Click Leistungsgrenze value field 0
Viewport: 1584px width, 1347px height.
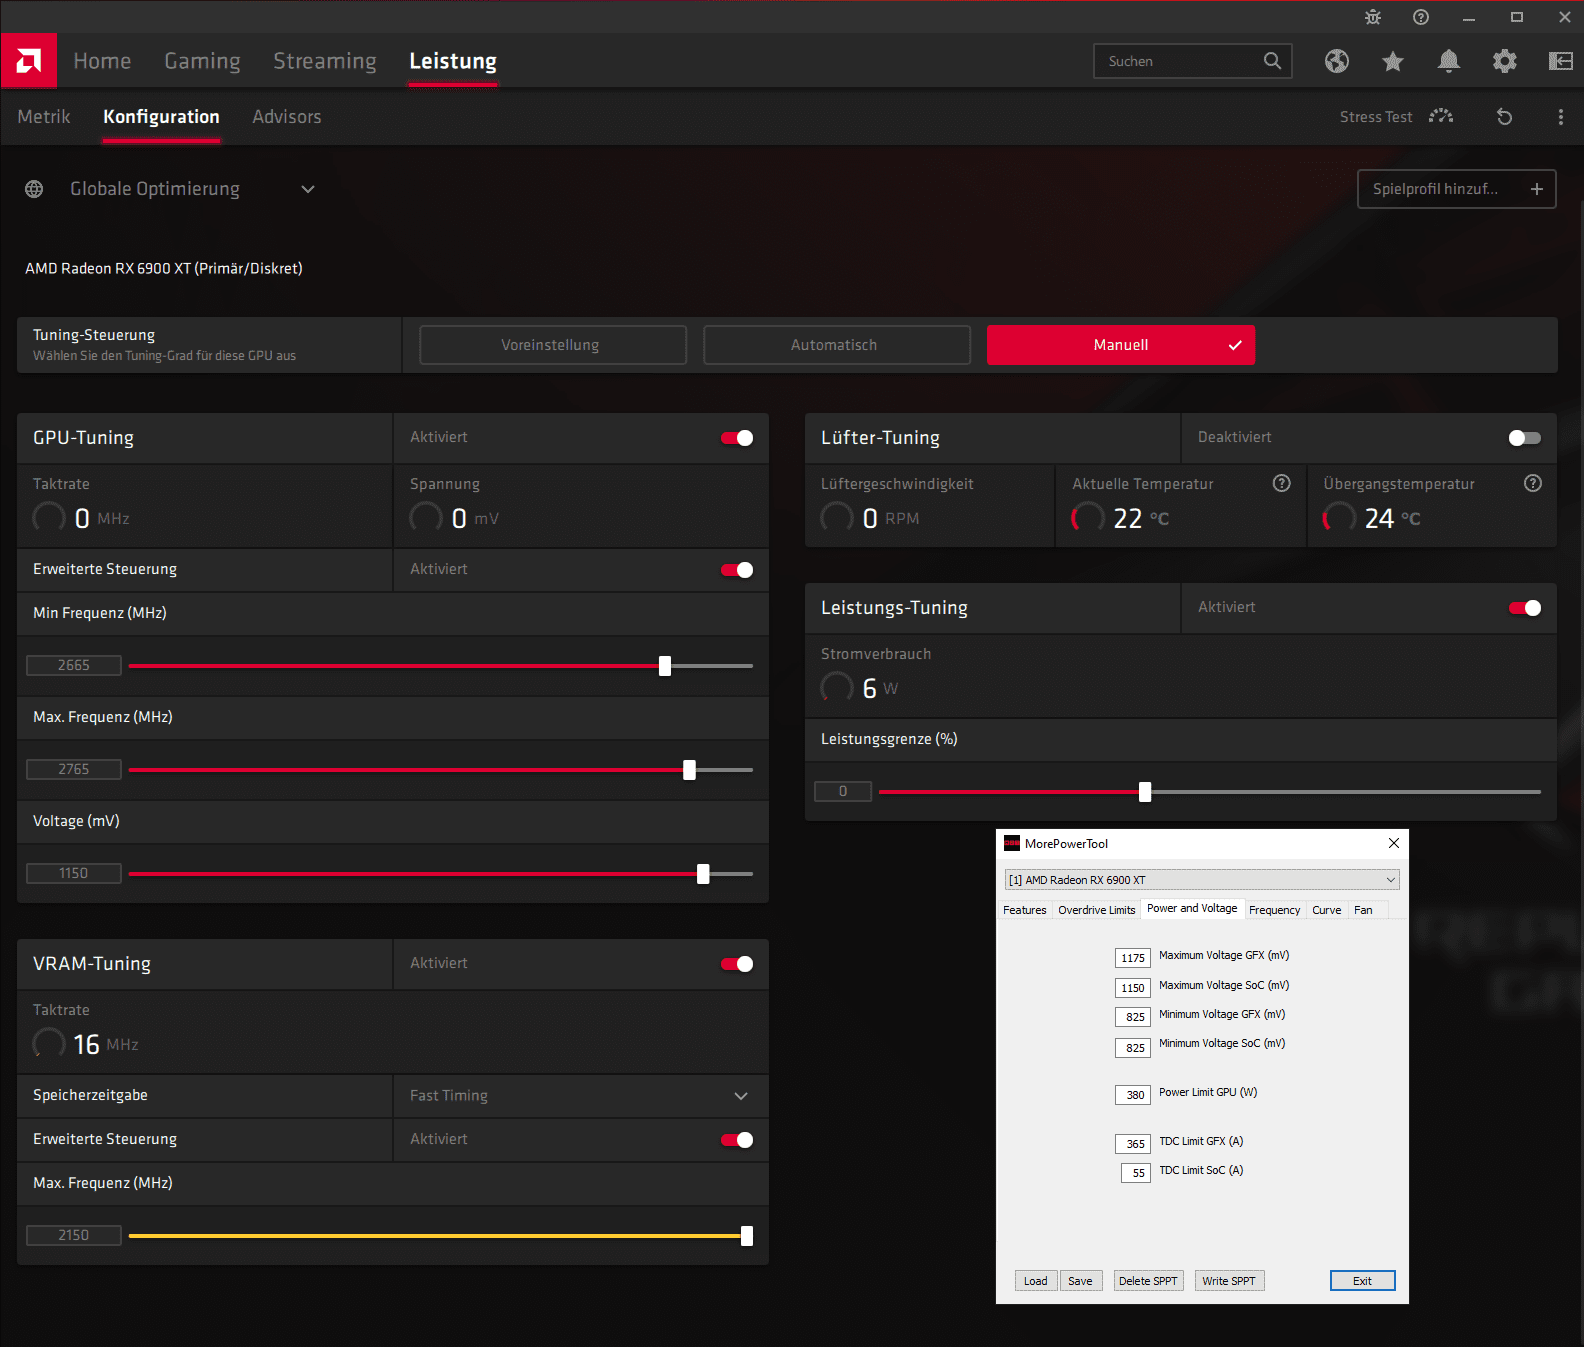point(843,791)
